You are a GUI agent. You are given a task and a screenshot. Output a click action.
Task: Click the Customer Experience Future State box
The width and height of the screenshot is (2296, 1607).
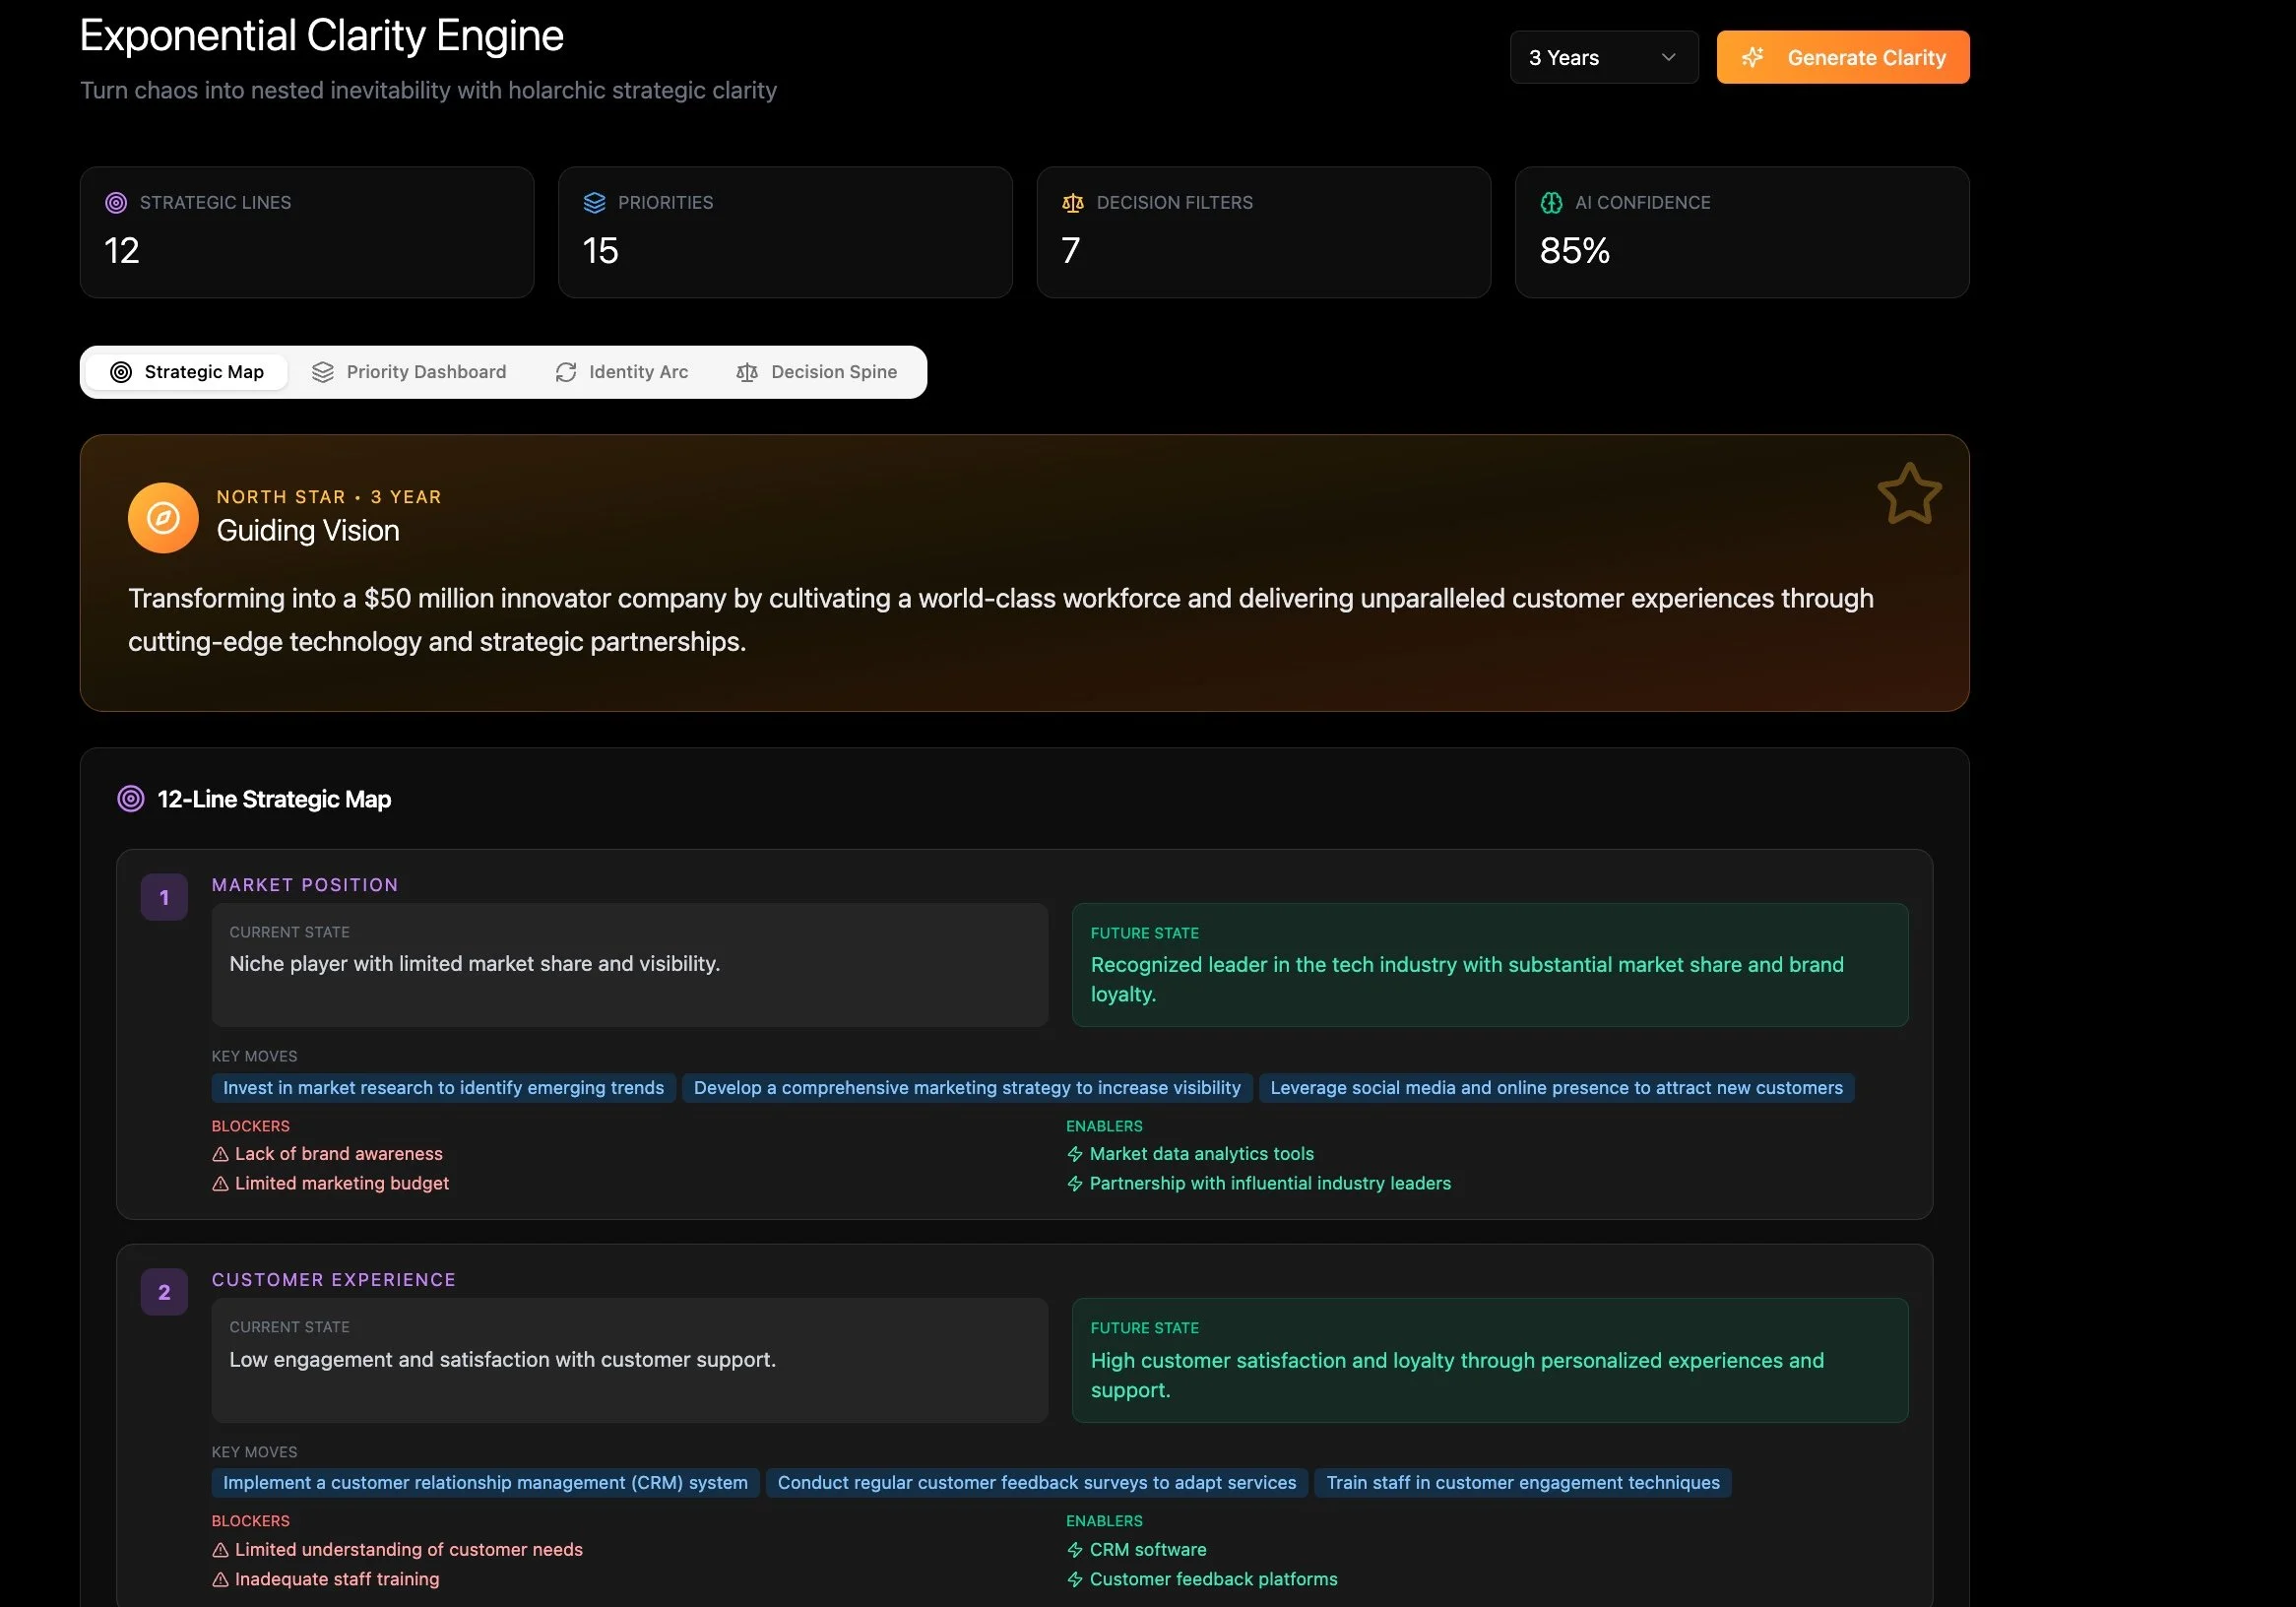[x=1489, y=1360]
